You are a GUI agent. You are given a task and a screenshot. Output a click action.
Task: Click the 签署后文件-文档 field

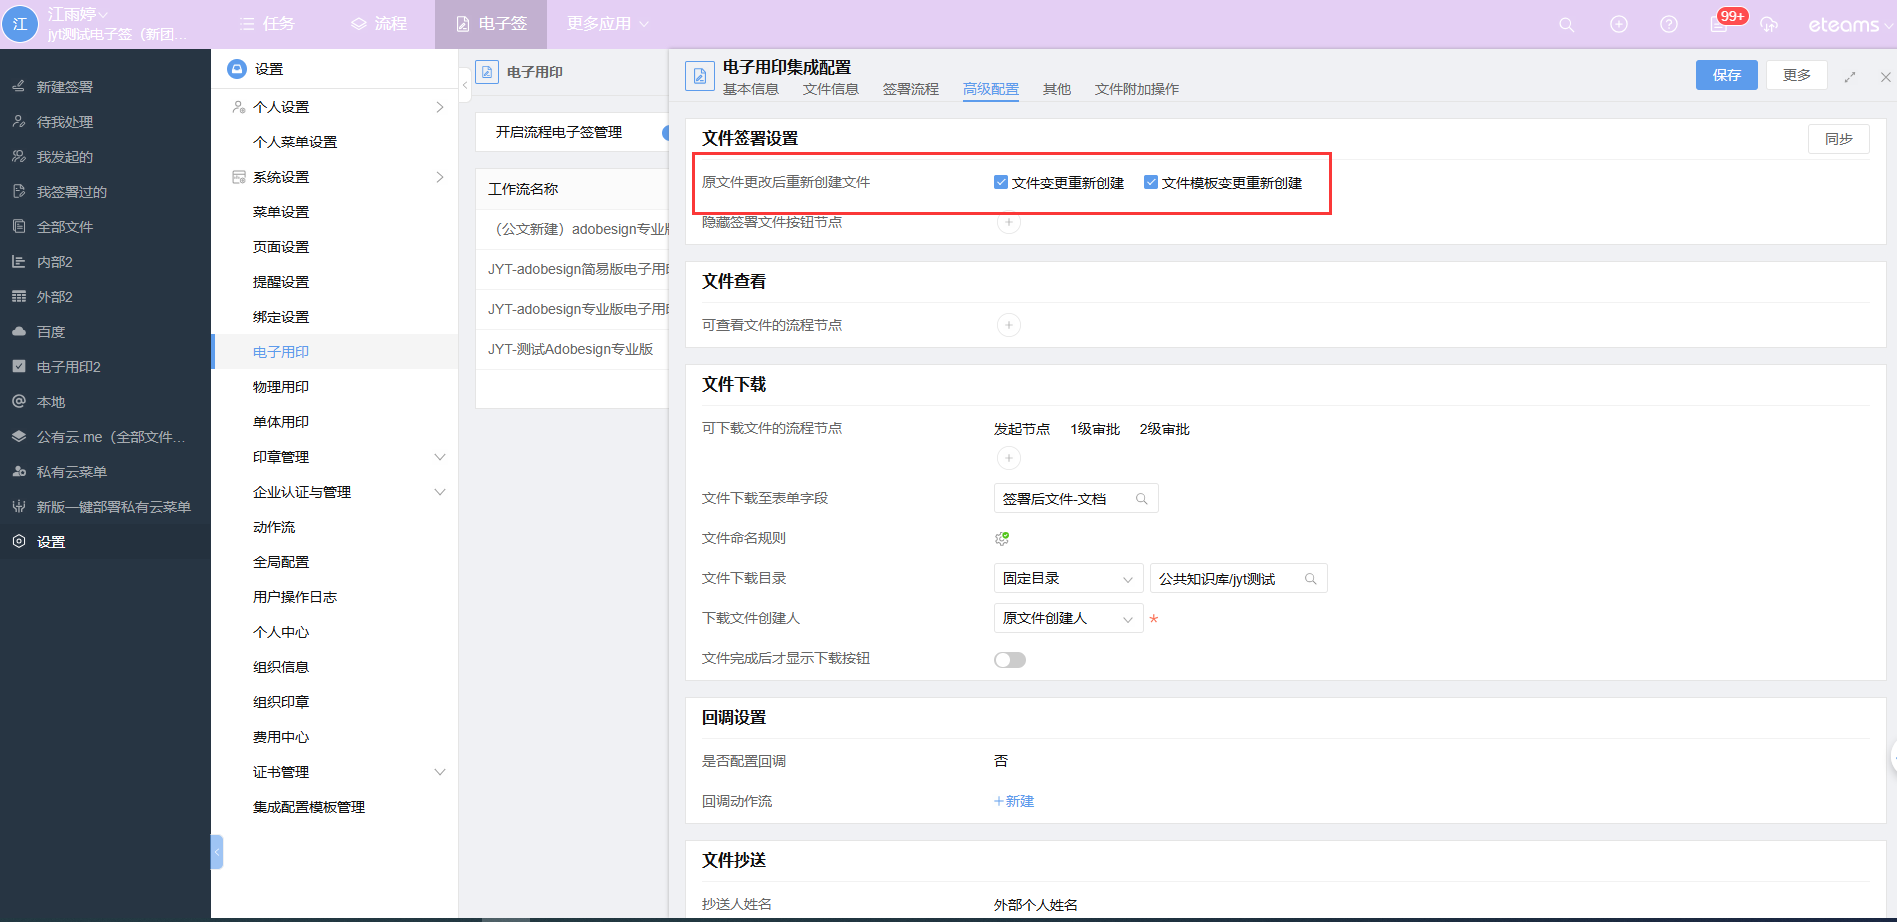(x=1076, y=498)
